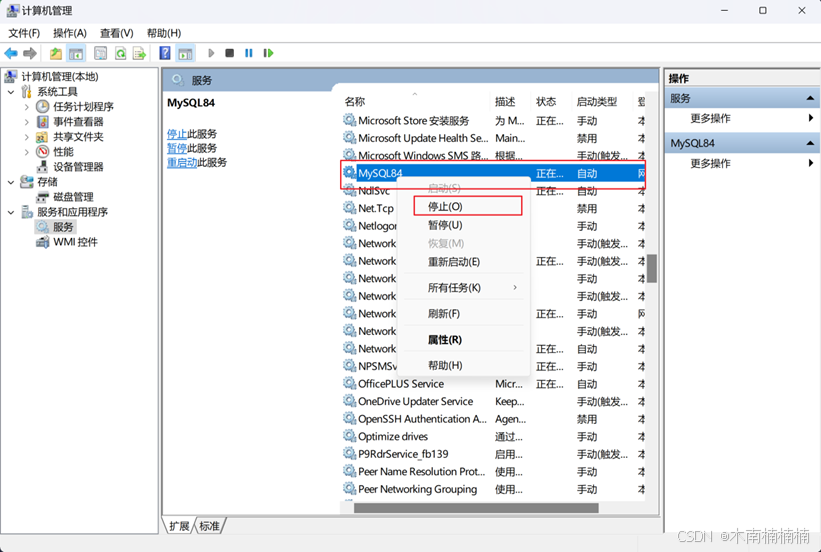
Task: Click the Back arrow toolbar icon
Action: click(10, 53)
